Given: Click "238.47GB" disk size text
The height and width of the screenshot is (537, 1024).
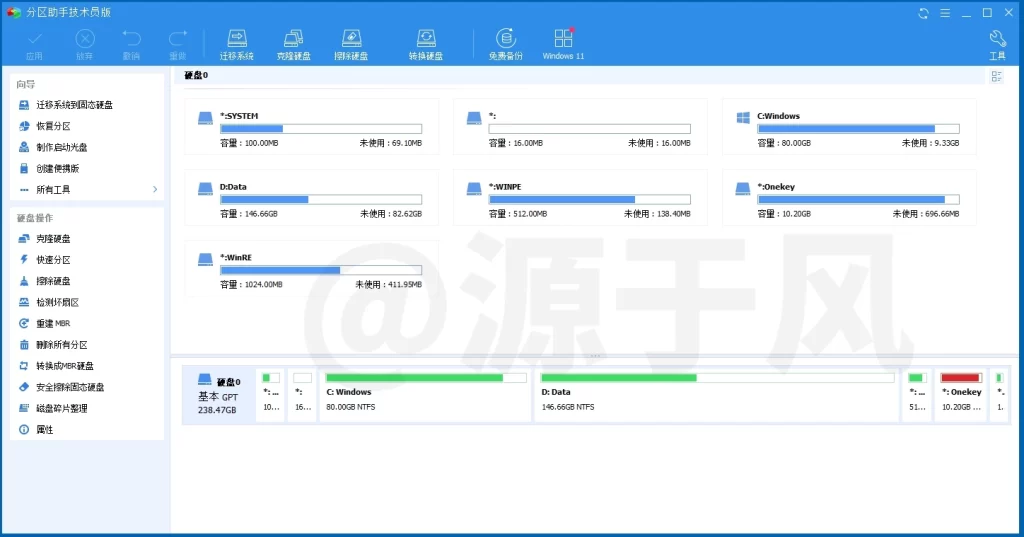Looking at the screenshot, I should coord(217,410).
